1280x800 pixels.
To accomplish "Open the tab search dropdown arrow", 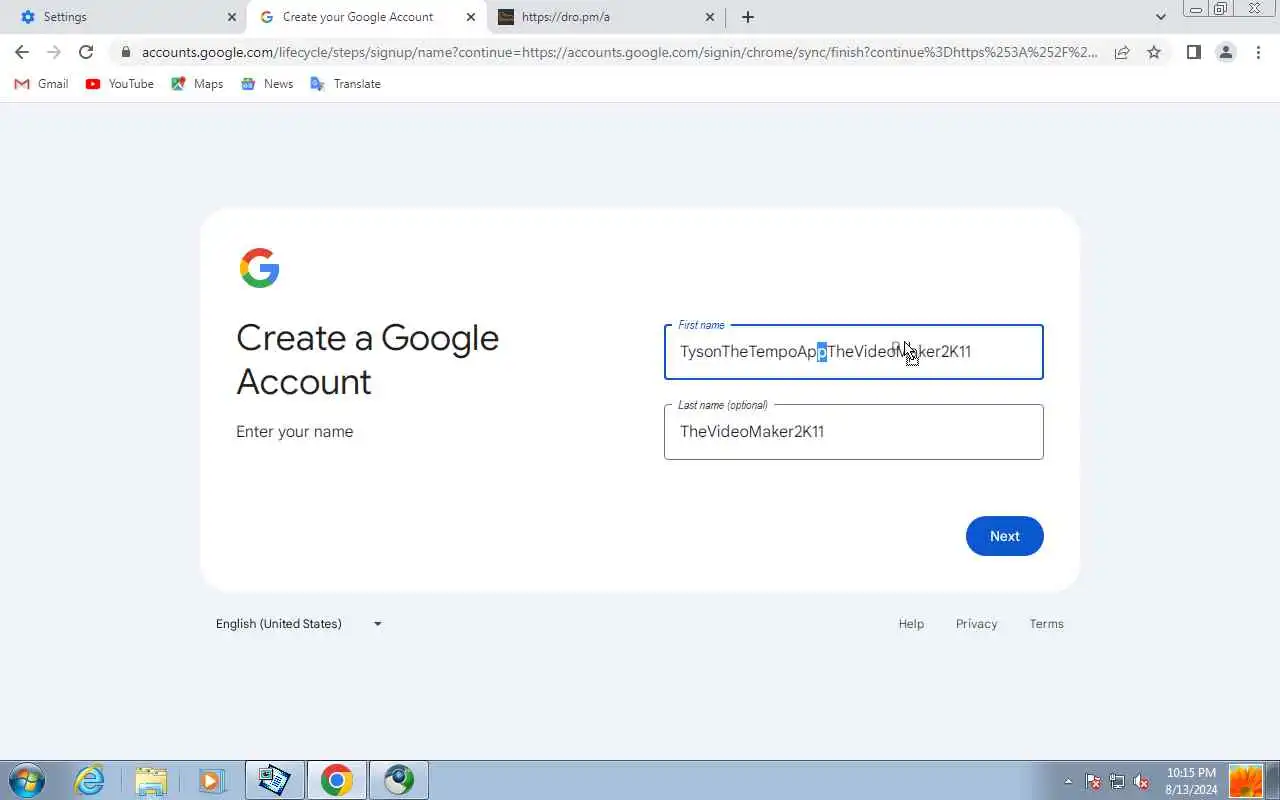I will pos(1161,17).
